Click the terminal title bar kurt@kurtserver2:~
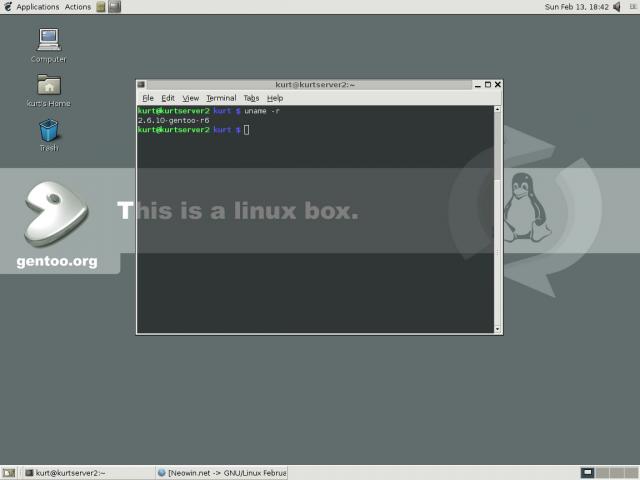Image resolution: width=640 pixels, height=480 pixels. (x=315, y=84)
